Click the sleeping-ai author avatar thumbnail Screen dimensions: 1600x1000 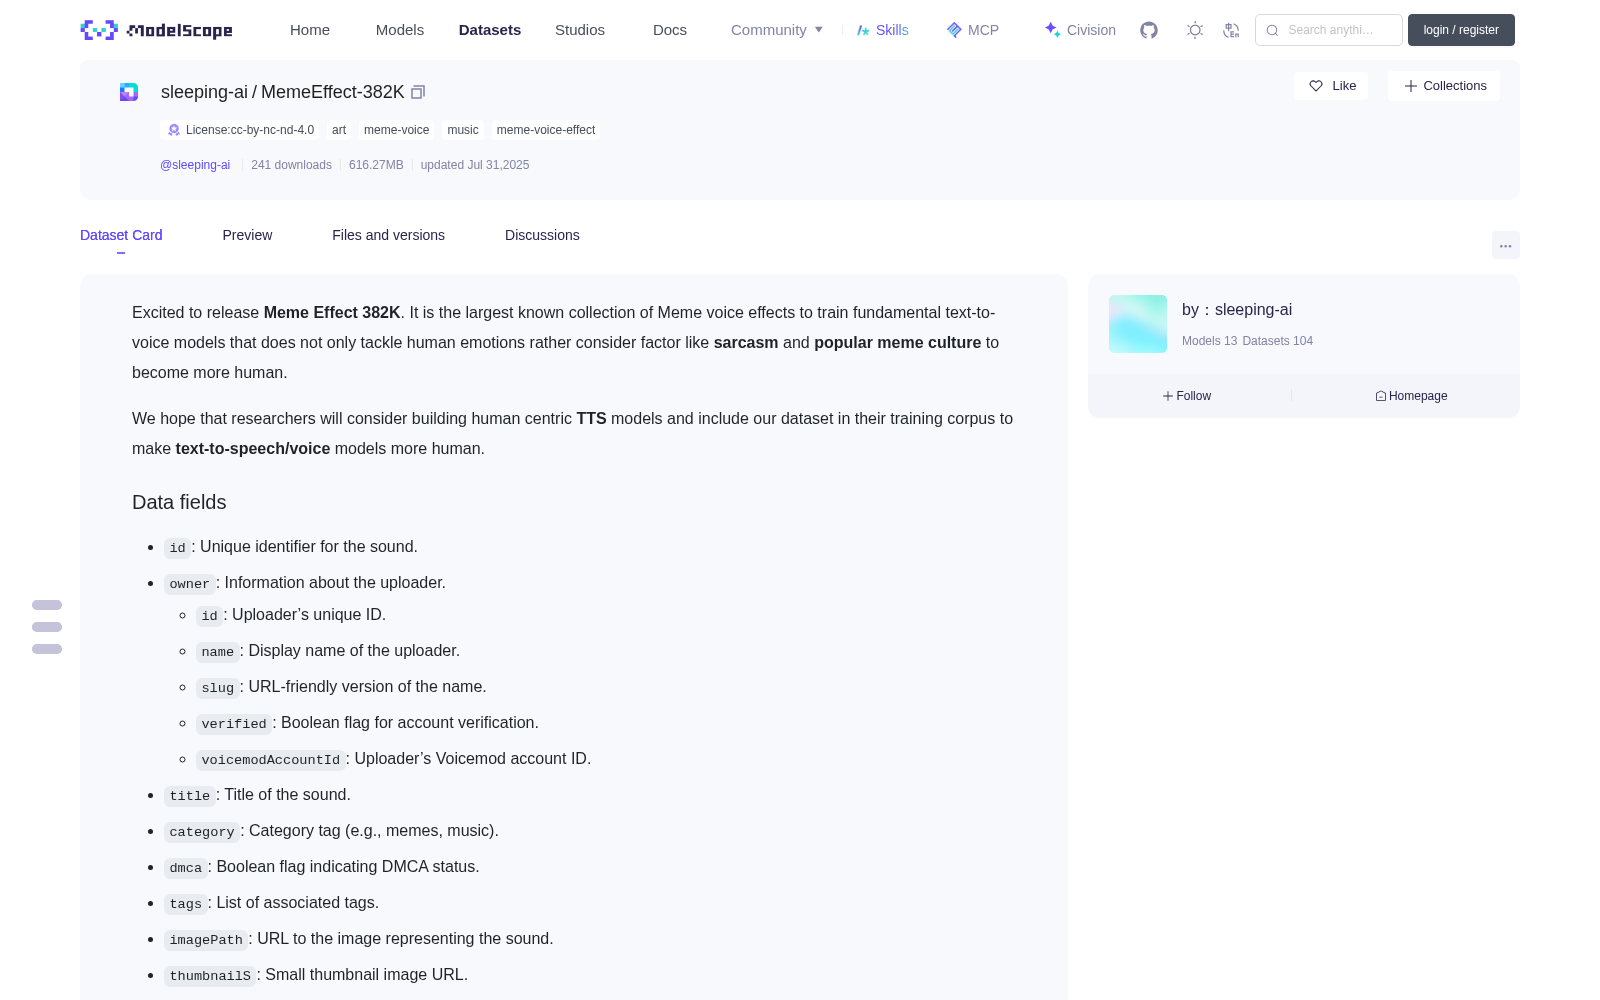tap(1138, 324)
